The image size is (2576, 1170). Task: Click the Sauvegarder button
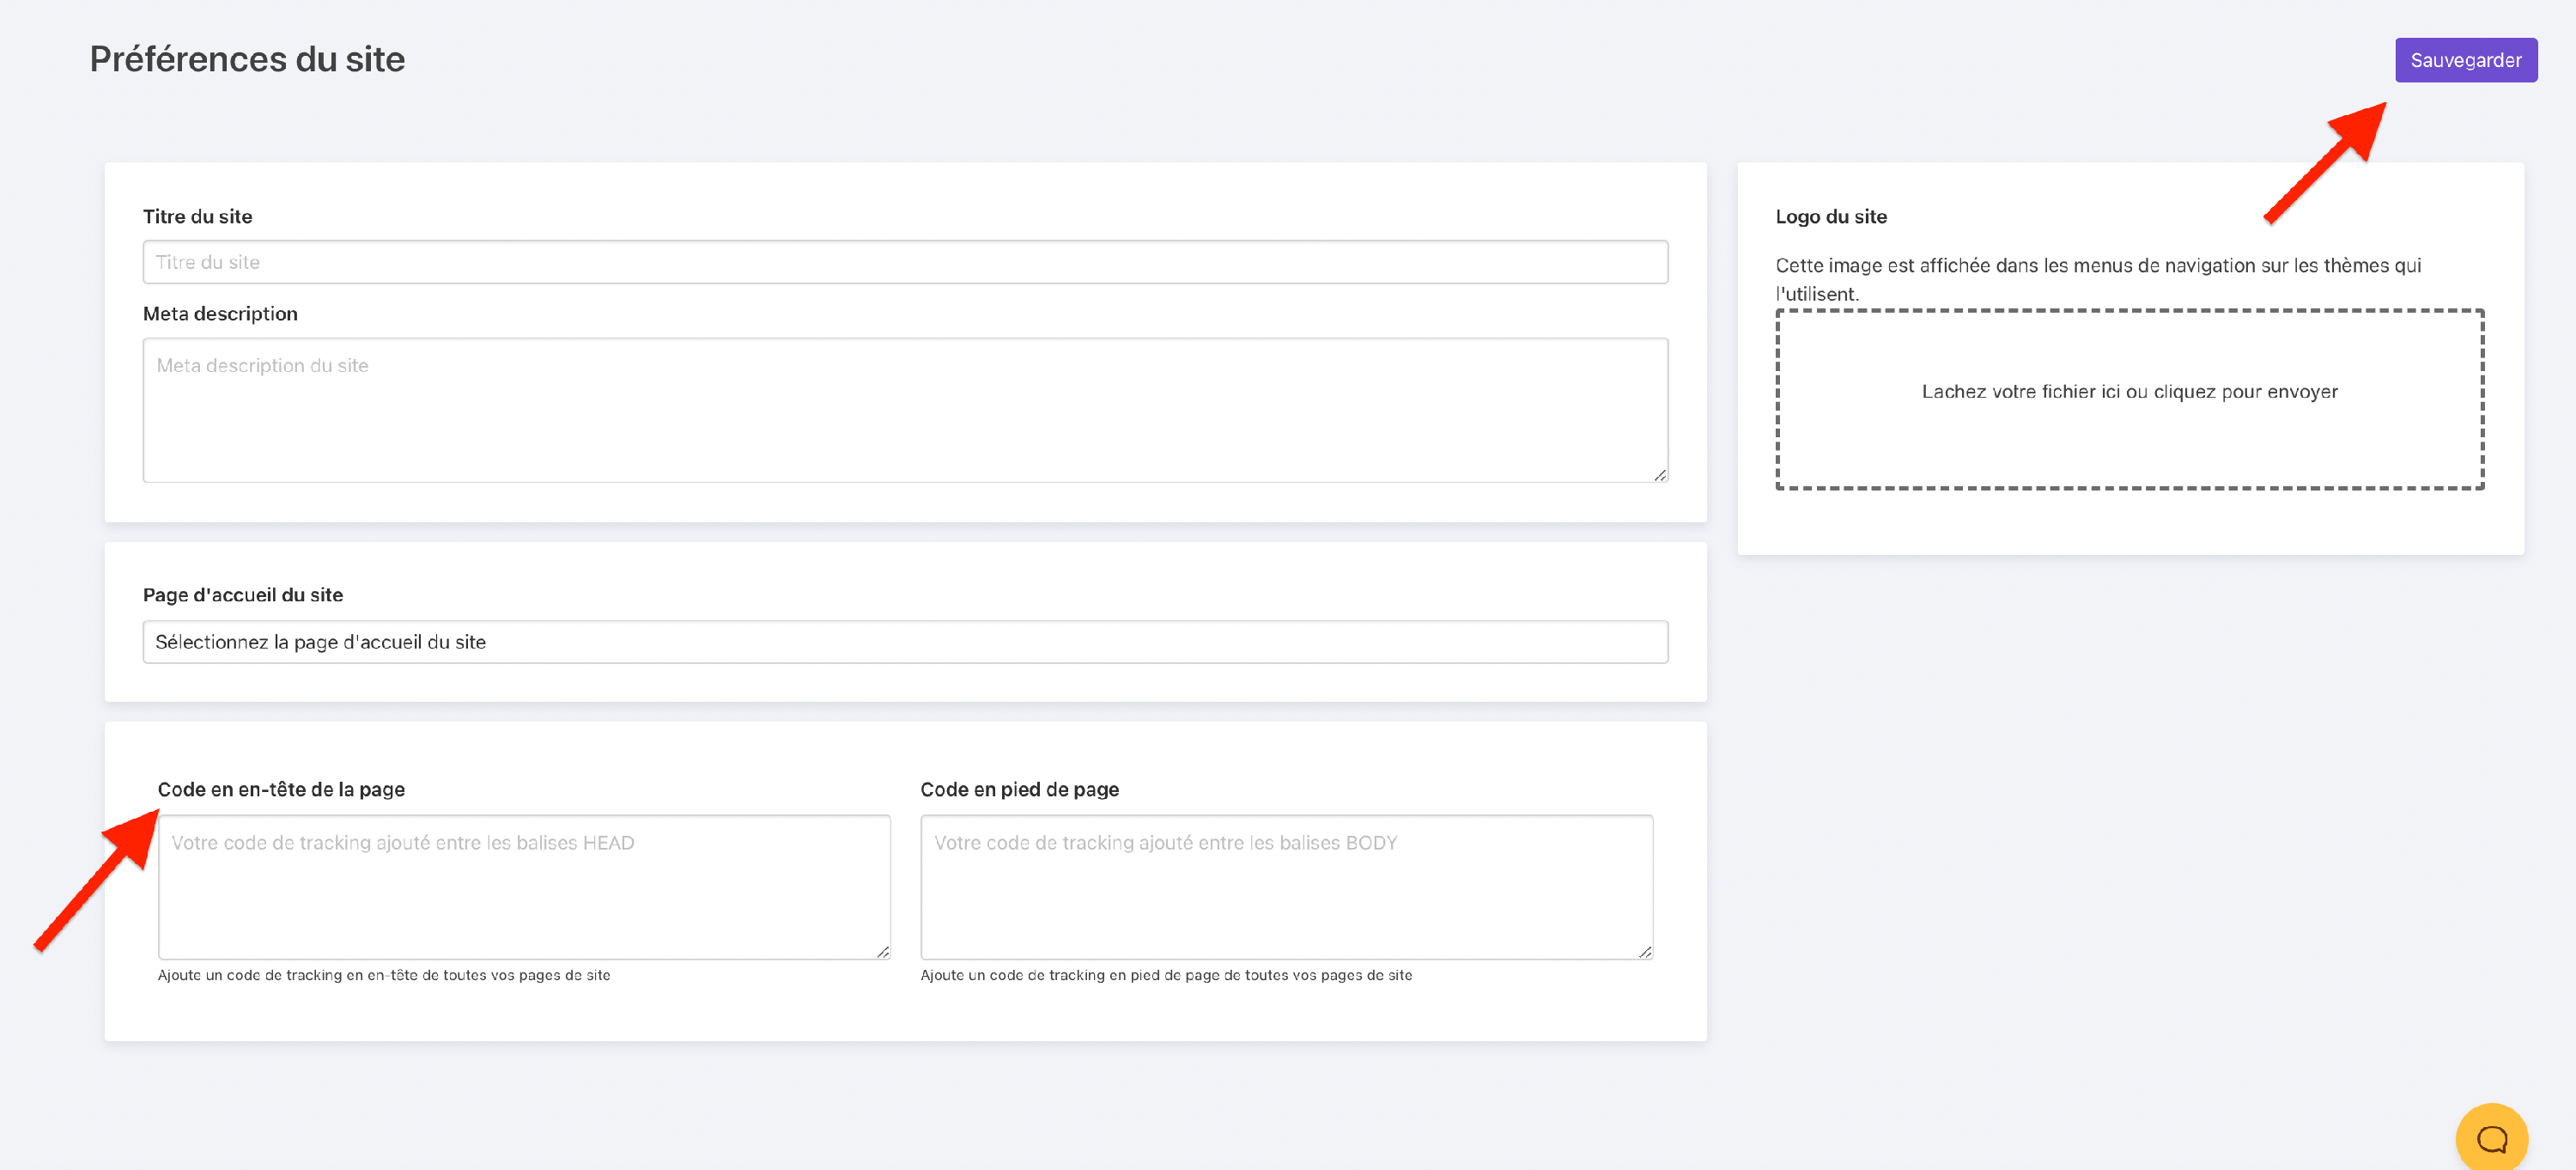point(2465,60)
